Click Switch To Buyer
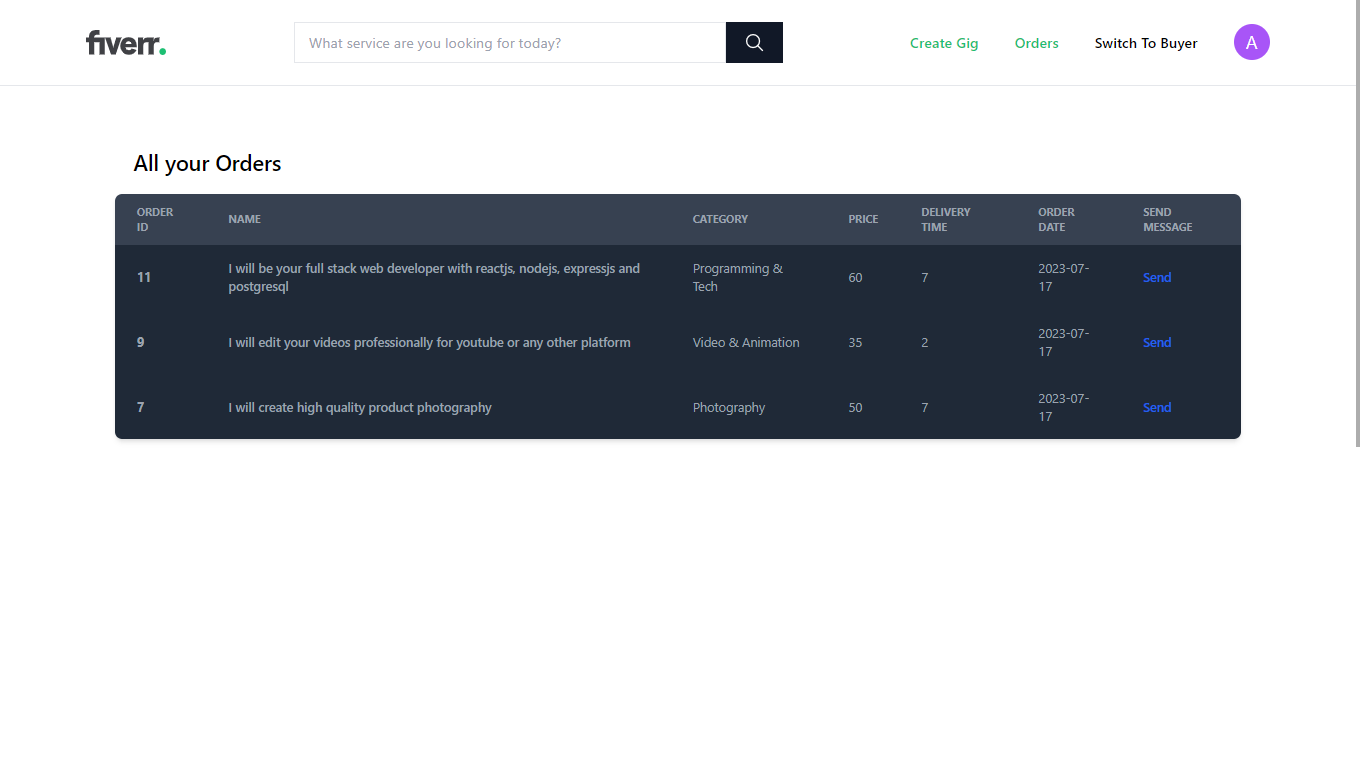1360x768 pixels. pyautogui.click(x=1146, y=43)
